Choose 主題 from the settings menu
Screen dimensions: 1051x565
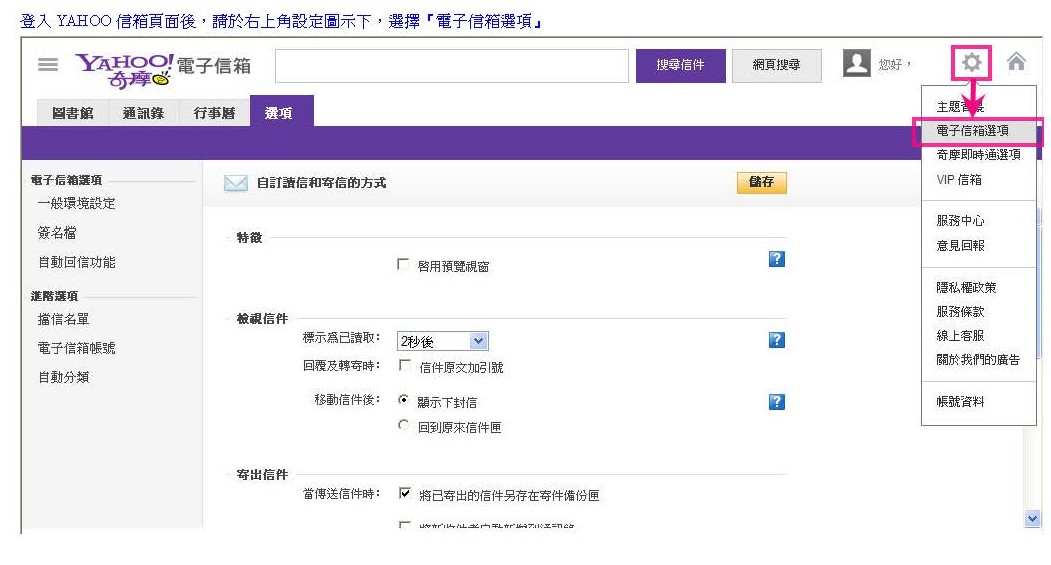point(960,107)
